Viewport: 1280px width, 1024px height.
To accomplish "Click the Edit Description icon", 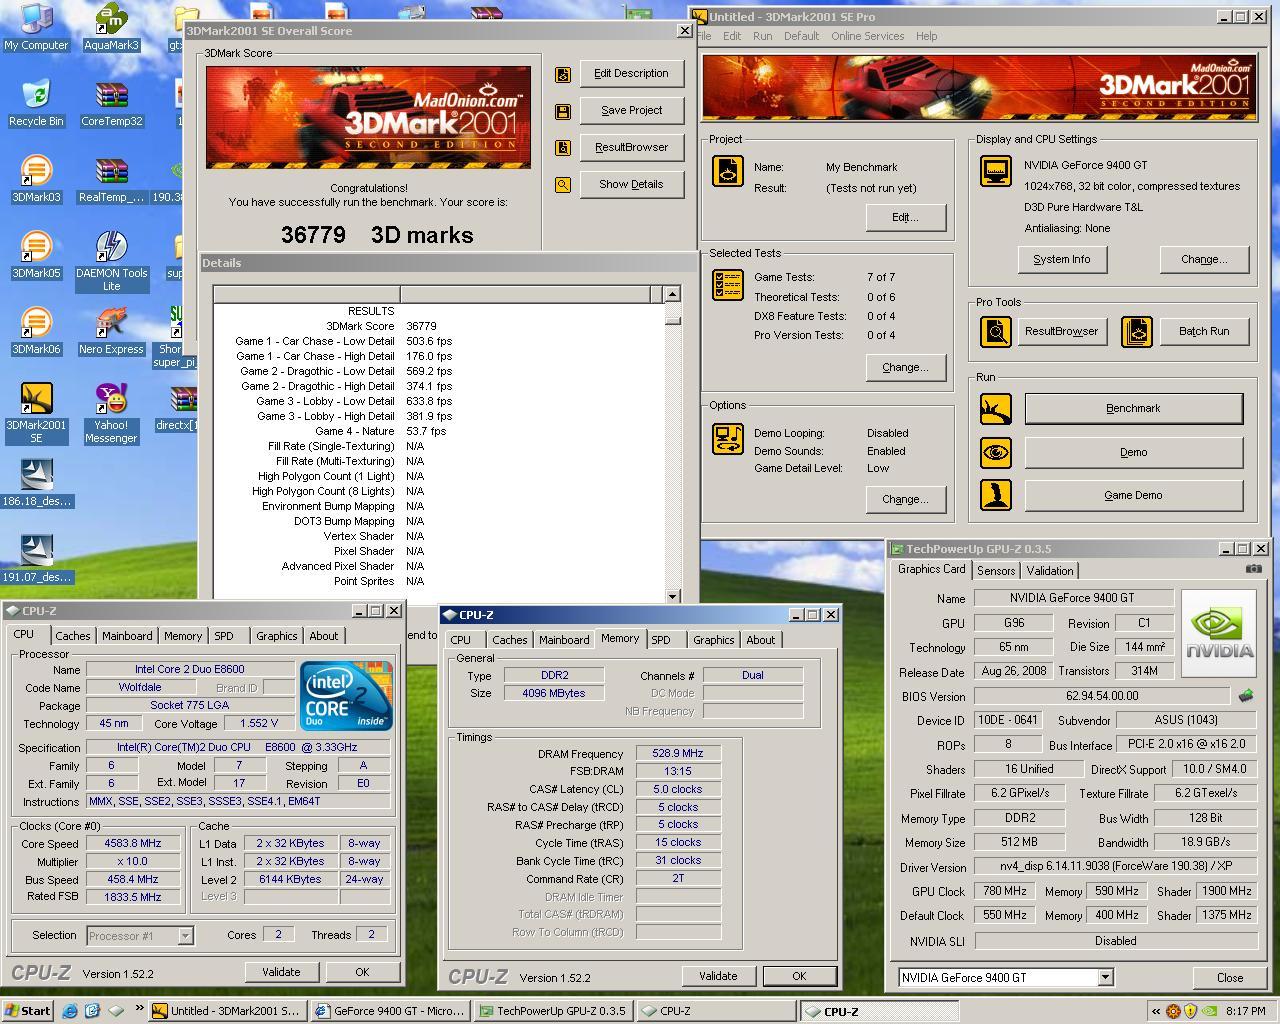I will 563,74.
